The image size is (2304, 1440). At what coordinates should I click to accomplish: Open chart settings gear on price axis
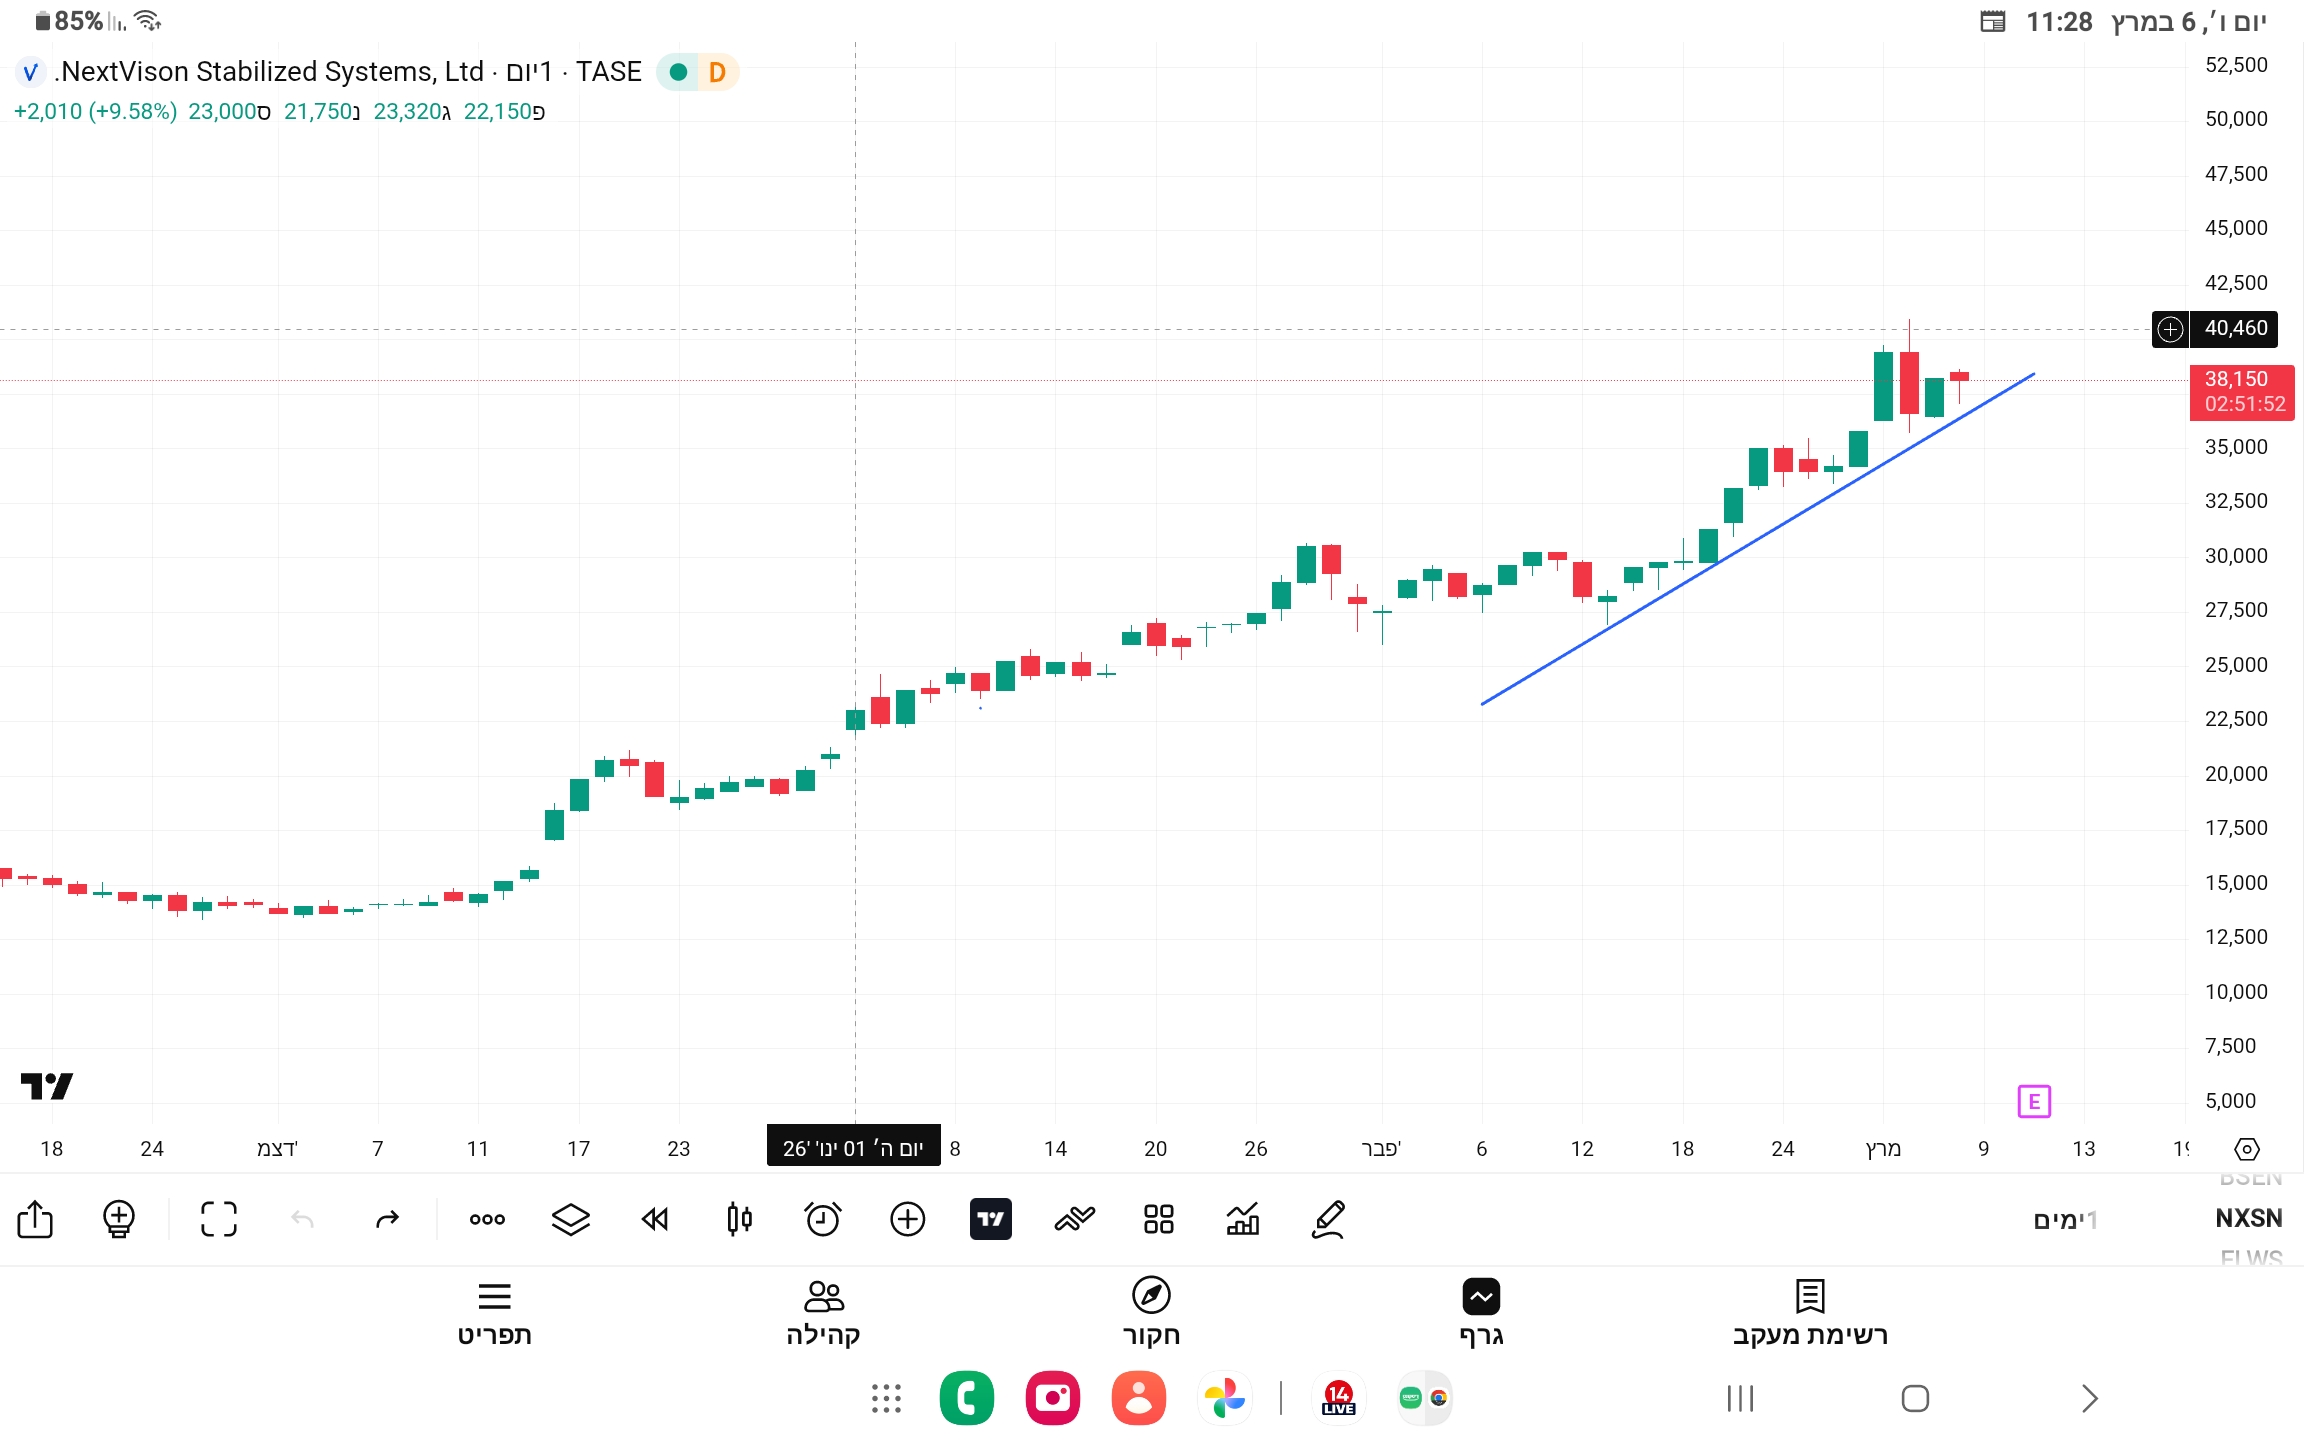click(2246, 1149)
